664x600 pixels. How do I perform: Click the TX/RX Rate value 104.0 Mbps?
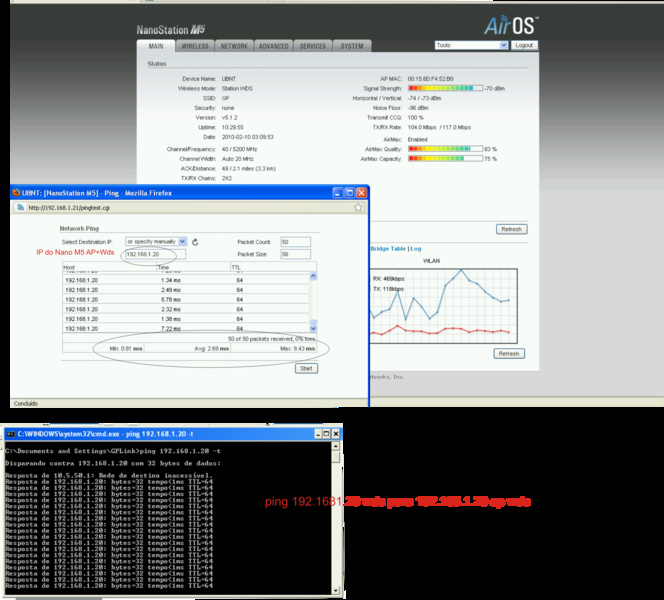[422, 127]
